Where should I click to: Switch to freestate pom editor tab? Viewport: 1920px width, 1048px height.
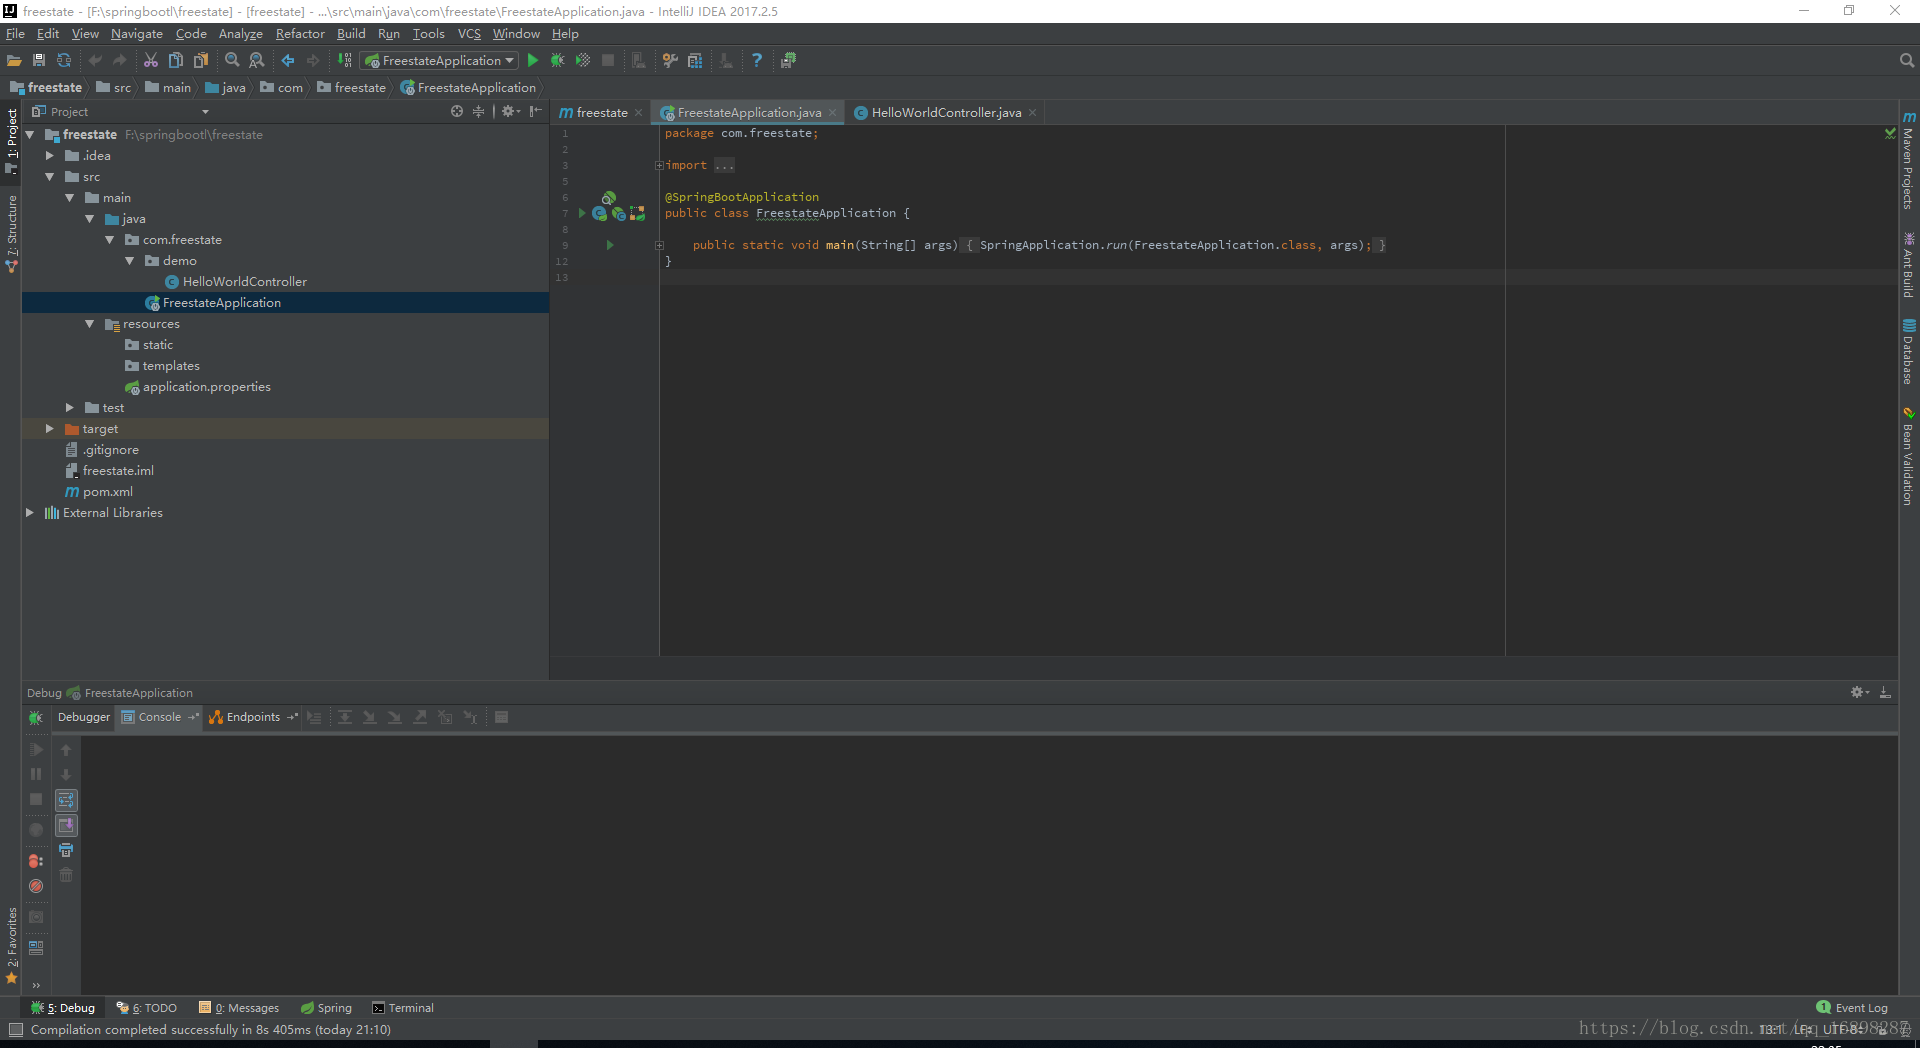[601, 113]
